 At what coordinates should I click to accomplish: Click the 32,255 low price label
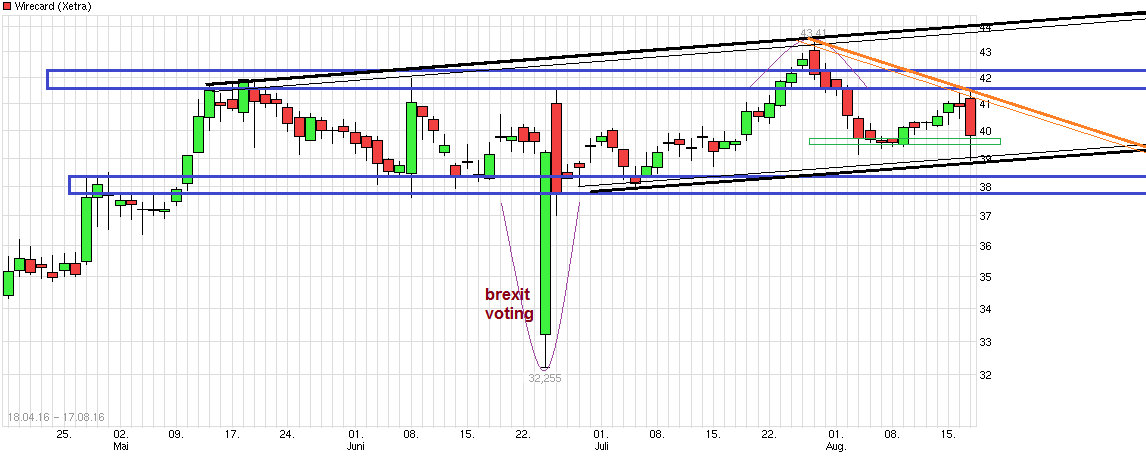point(544,378)
